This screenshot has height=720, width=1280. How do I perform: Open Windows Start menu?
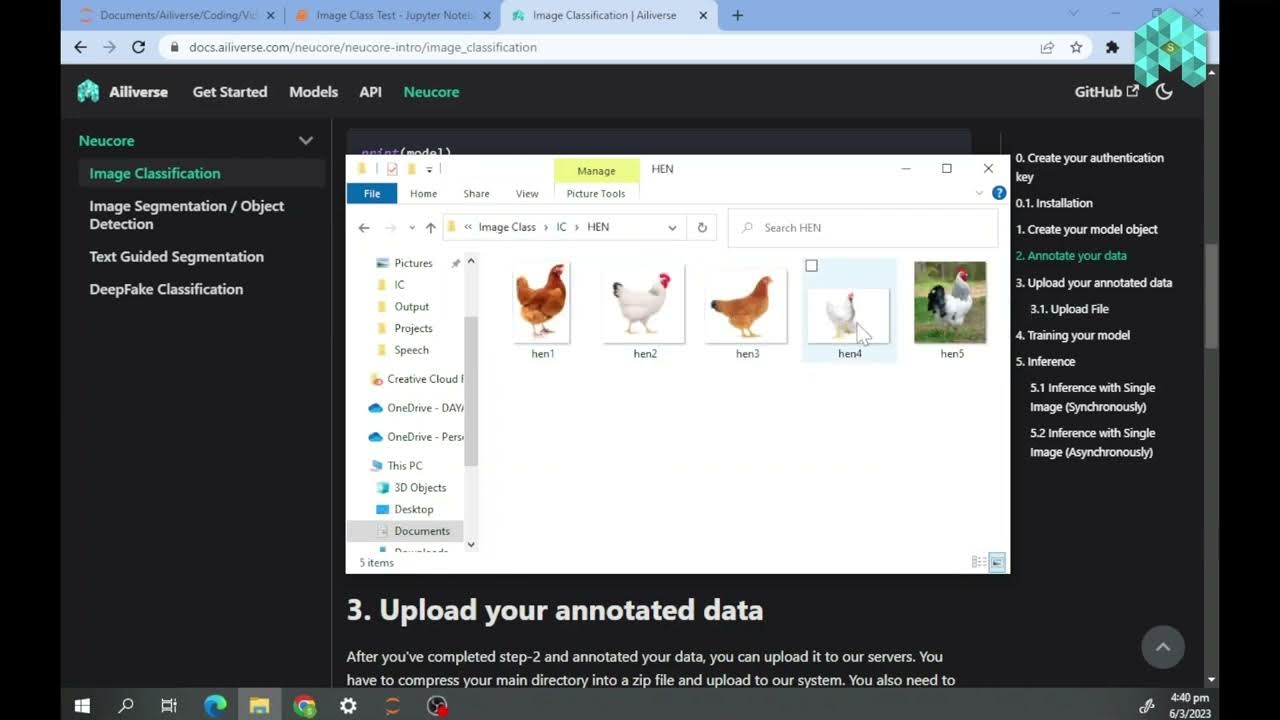[x=82, y=706]
